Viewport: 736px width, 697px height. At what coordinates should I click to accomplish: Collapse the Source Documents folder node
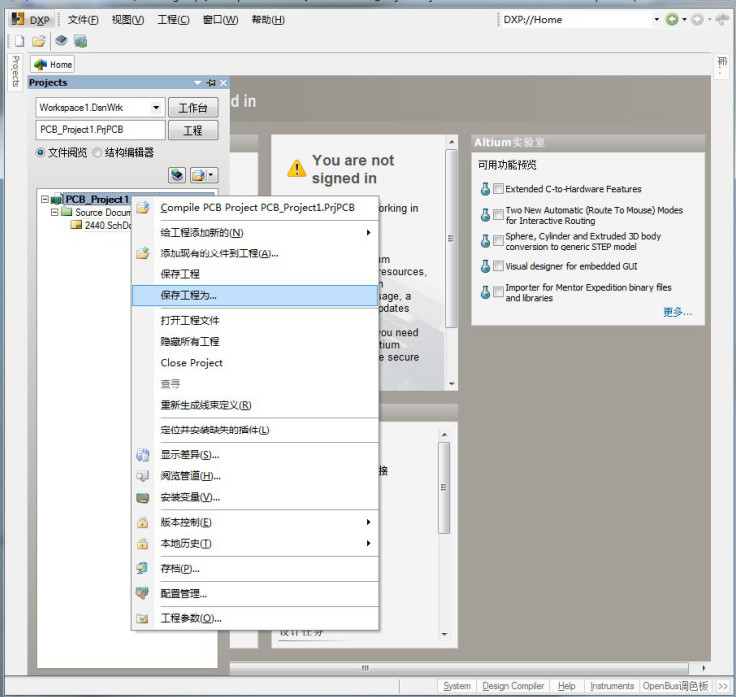(54, 212)
